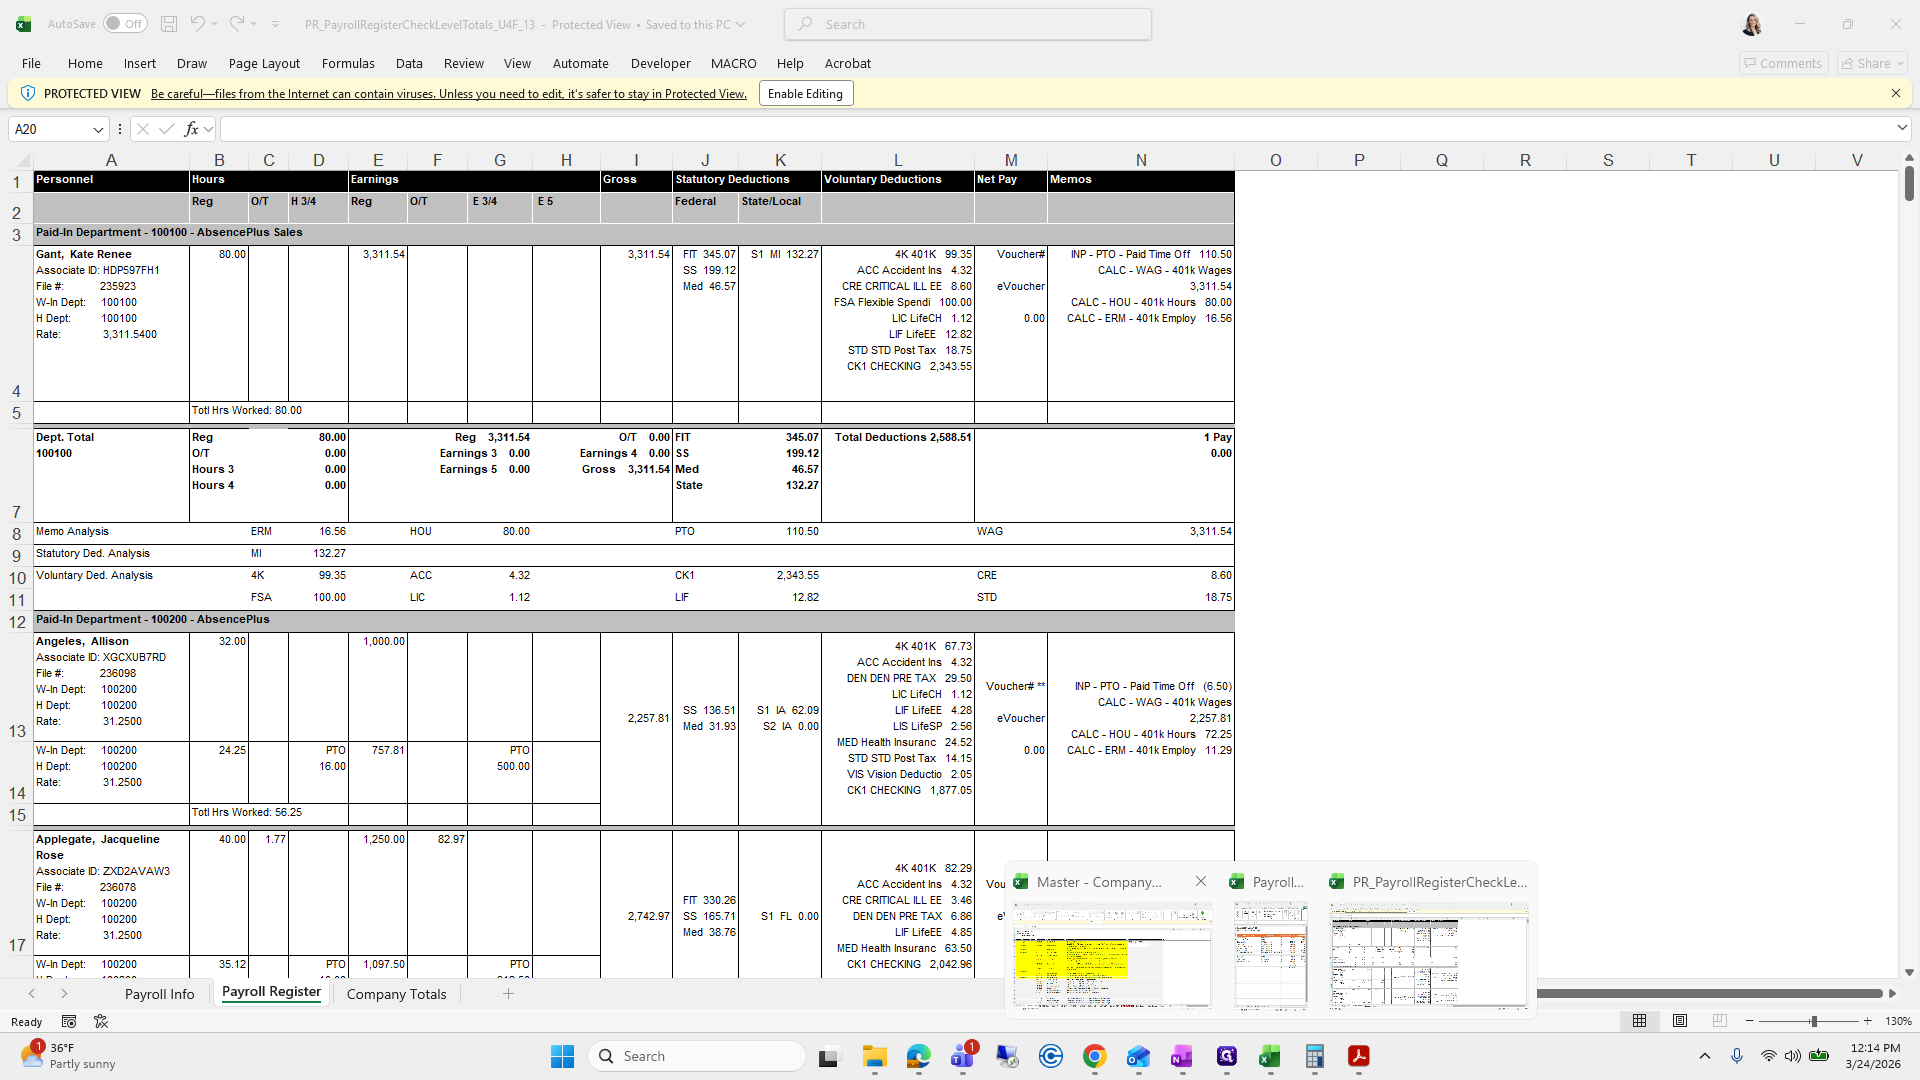Click the Insert Function fx icon
Screen dimensions: 1920x1080
click(x=191, y=129)
